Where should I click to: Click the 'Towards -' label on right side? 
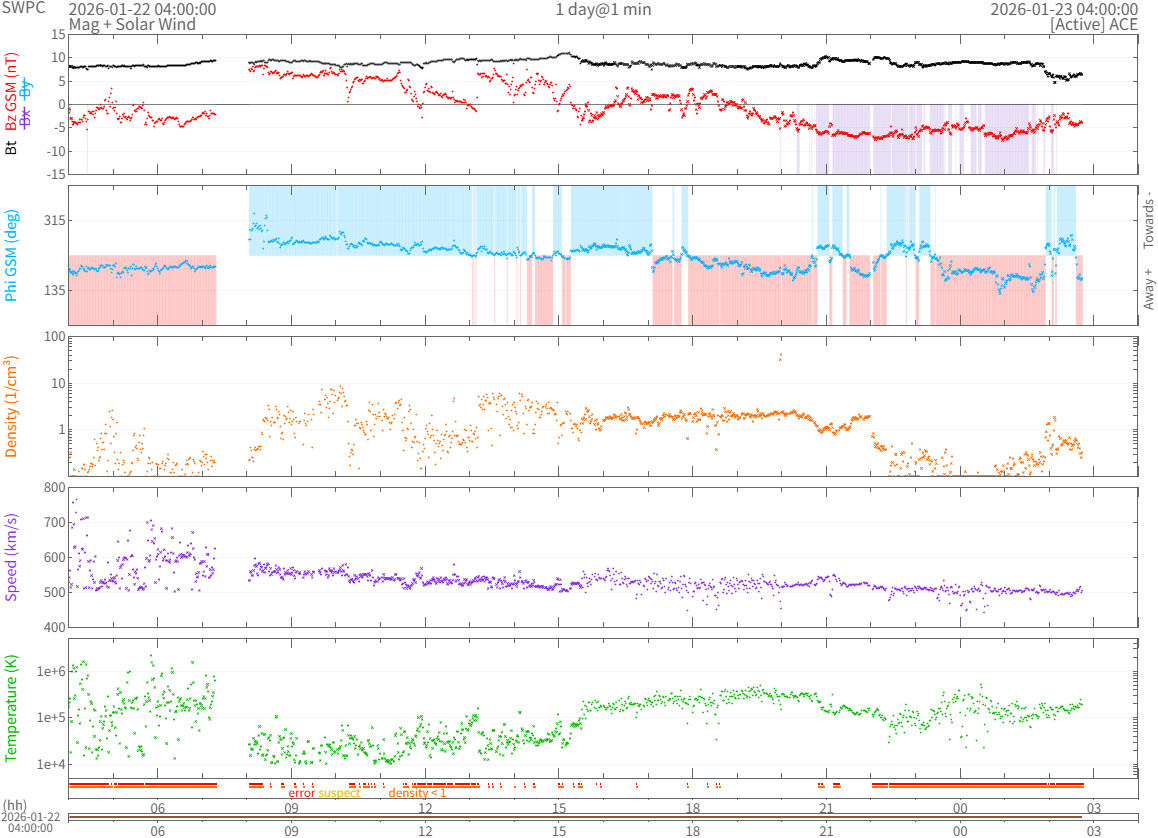pyautogui.click(x=1148, y=219)
